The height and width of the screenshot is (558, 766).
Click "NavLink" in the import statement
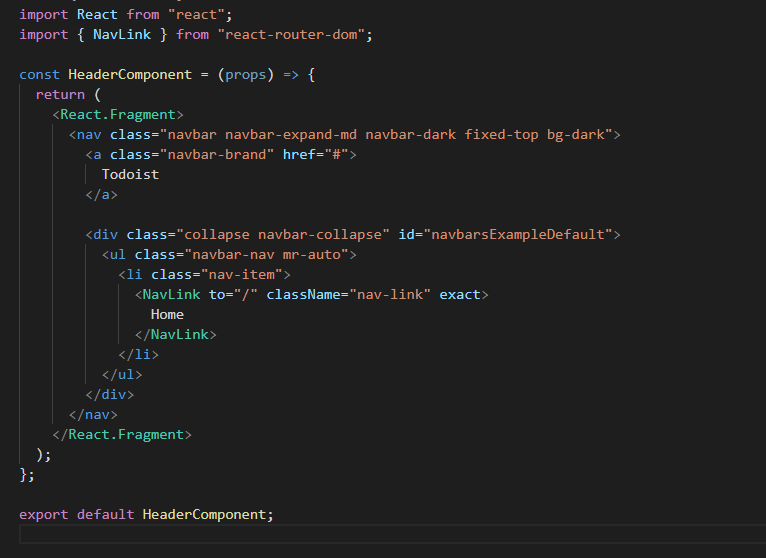(x=122, y=35)
